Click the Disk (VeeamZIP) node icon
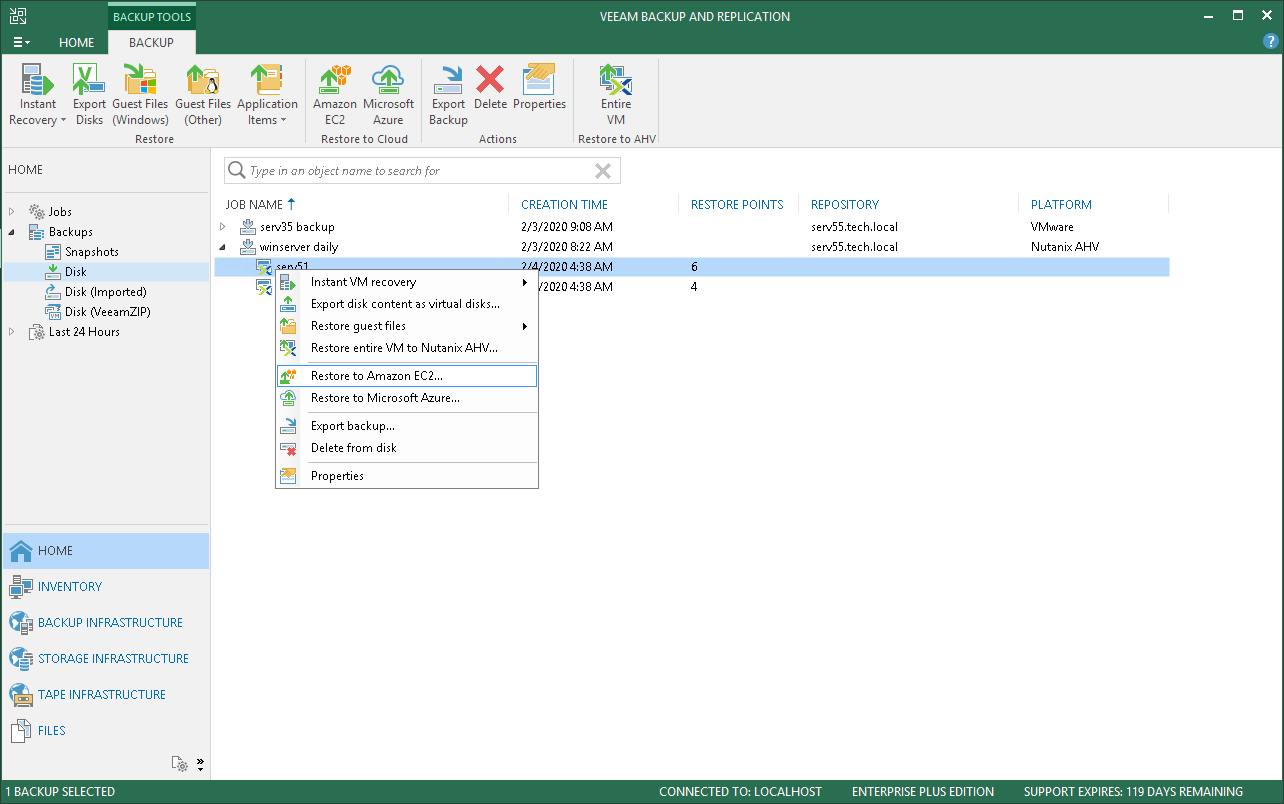 54,312
